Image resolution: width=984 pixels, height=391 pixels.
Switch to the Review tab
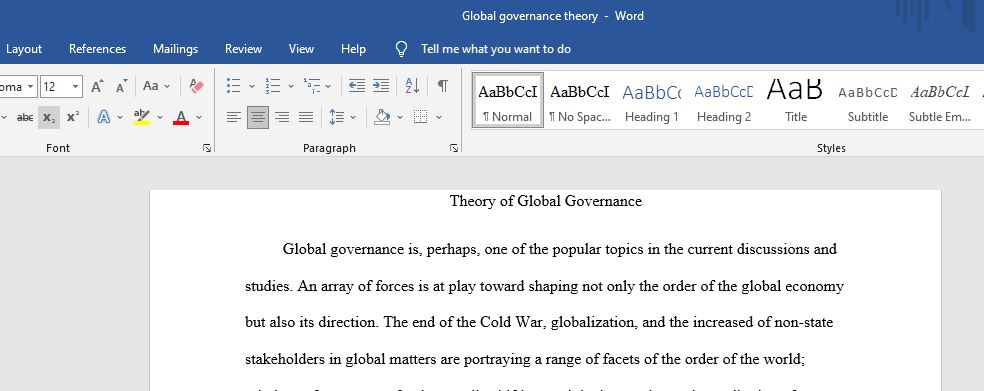[243, 49]
